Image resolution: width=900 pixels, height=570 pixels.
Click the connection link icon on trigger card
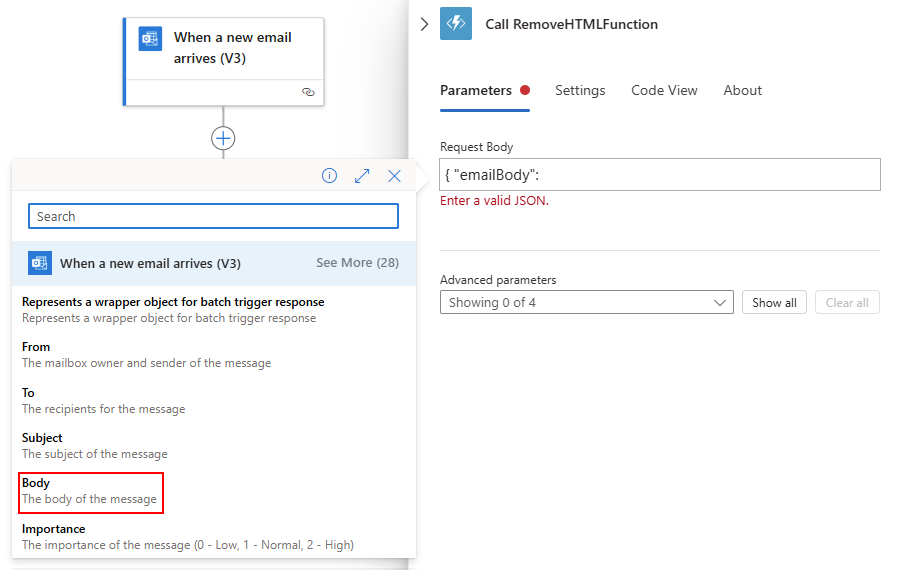[x=308, y=91]
